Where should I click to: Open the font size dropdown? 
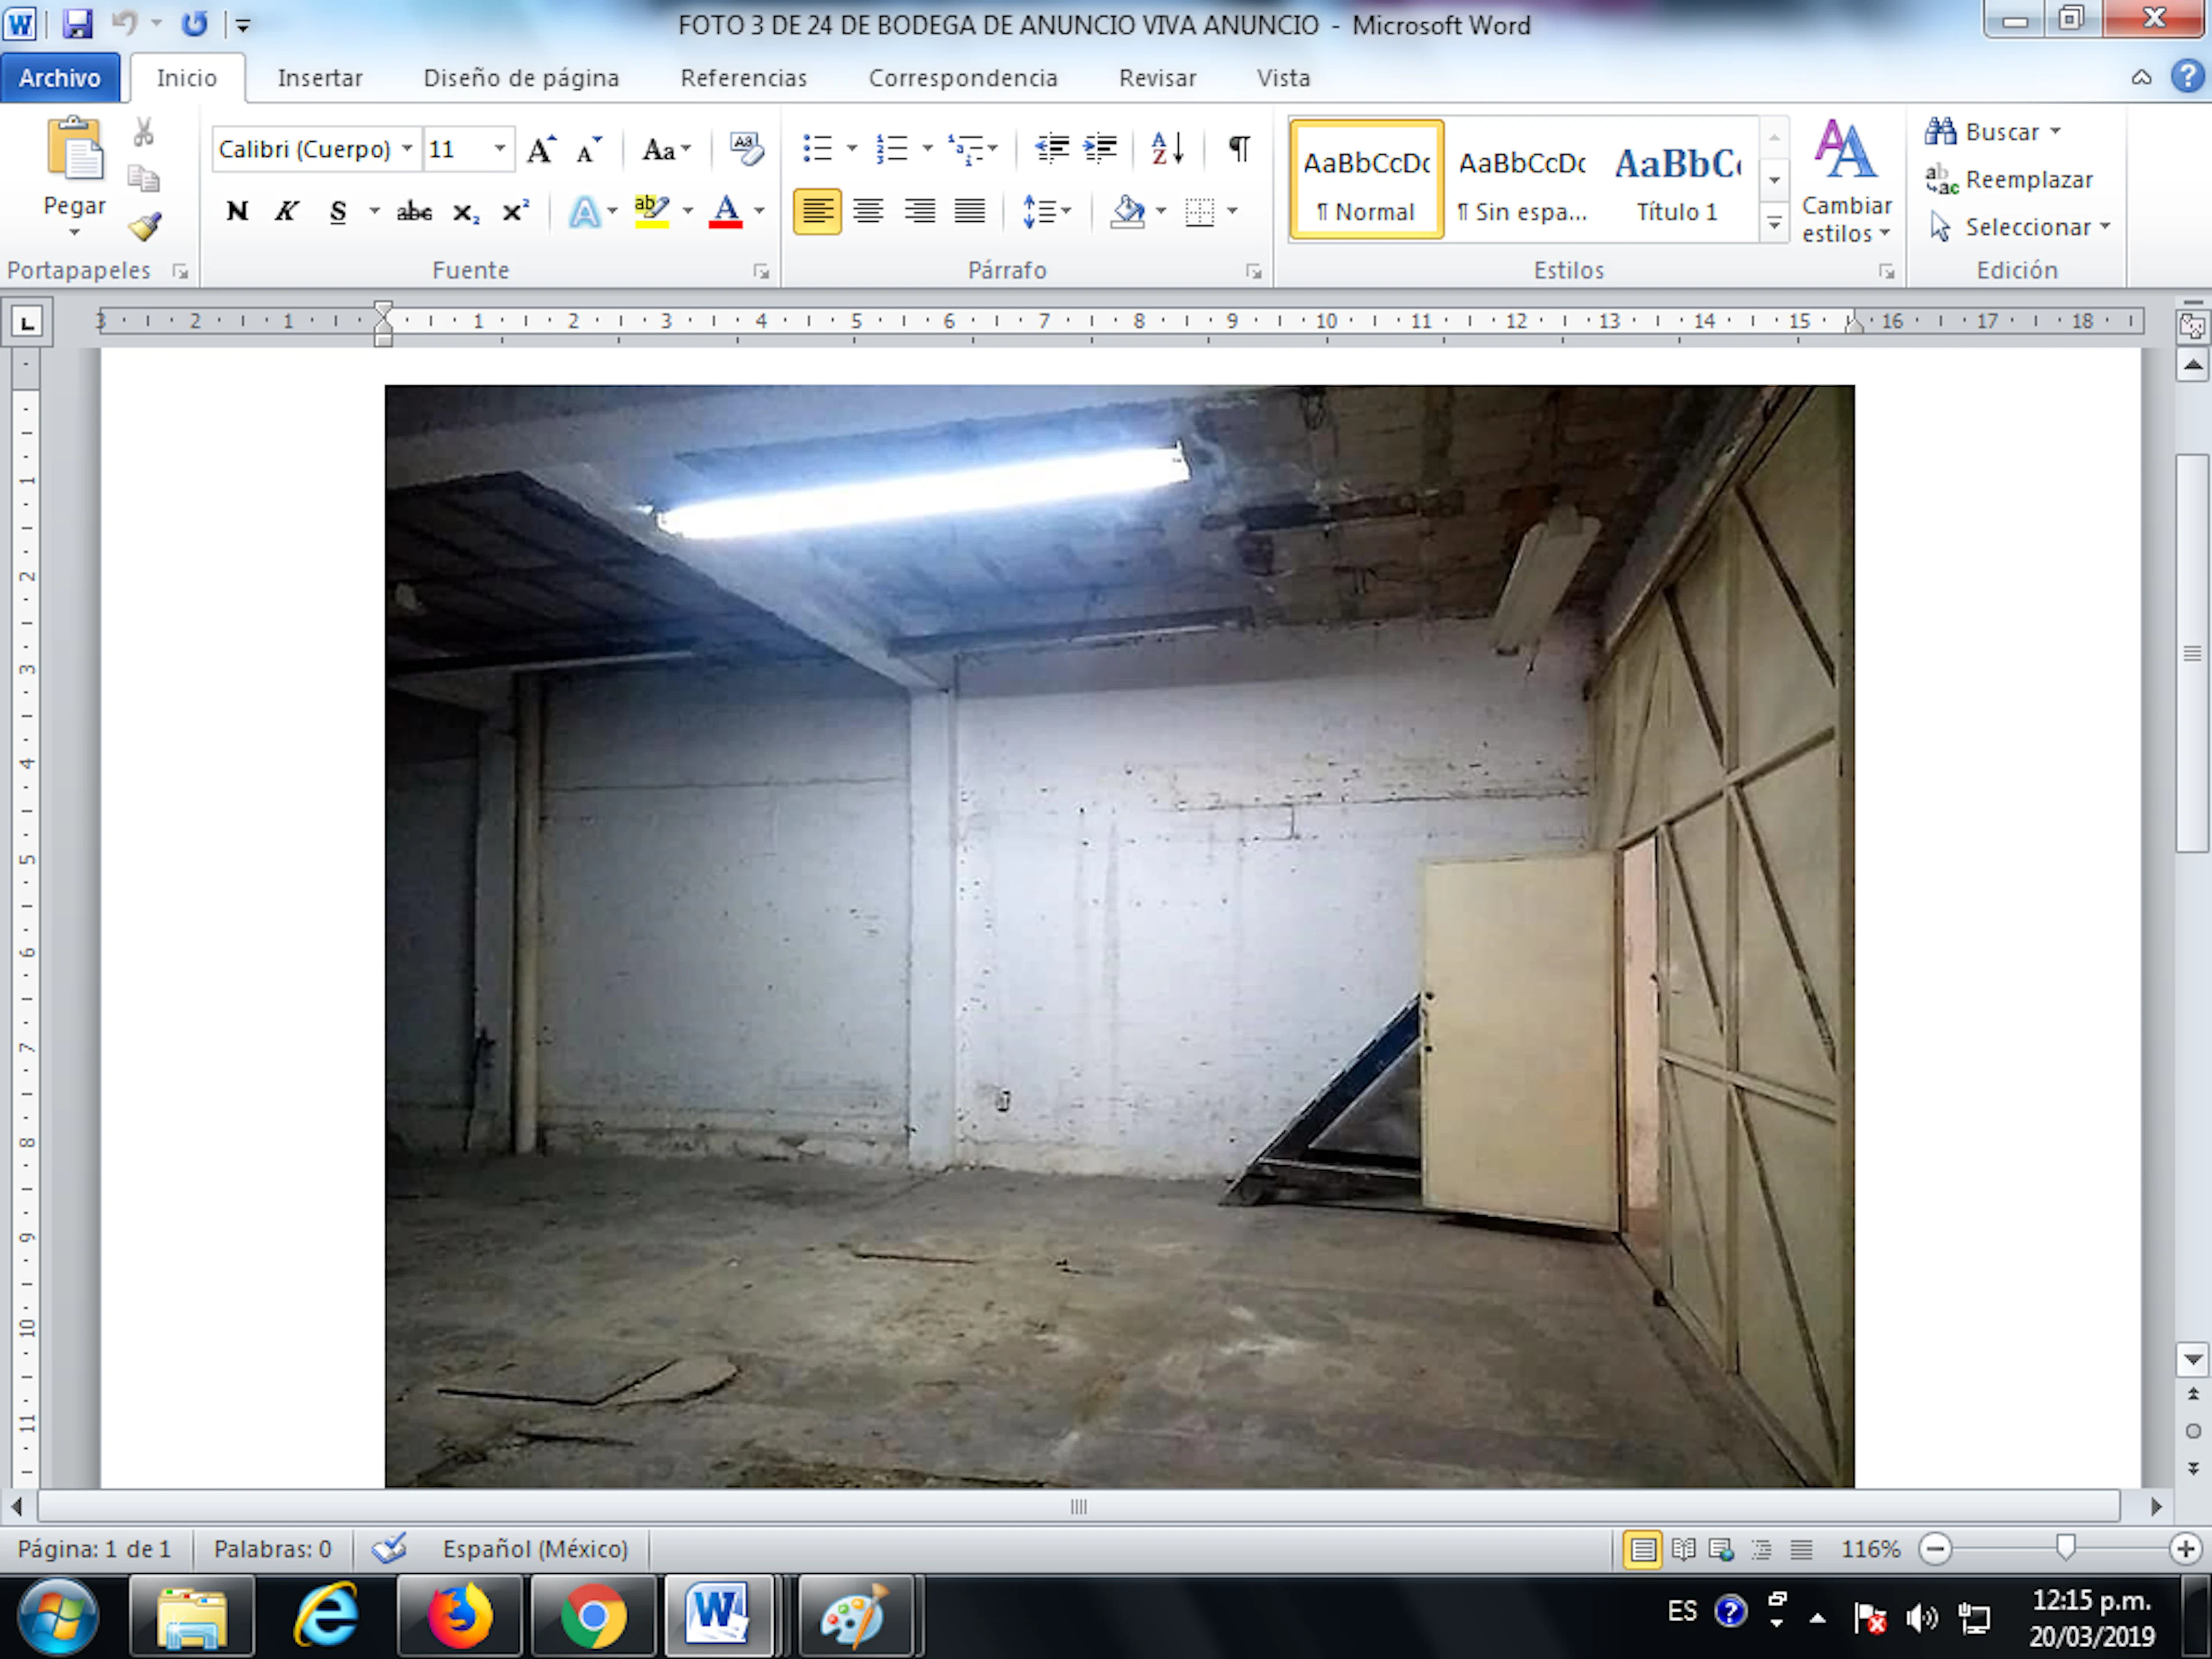(x=499, y=149)
